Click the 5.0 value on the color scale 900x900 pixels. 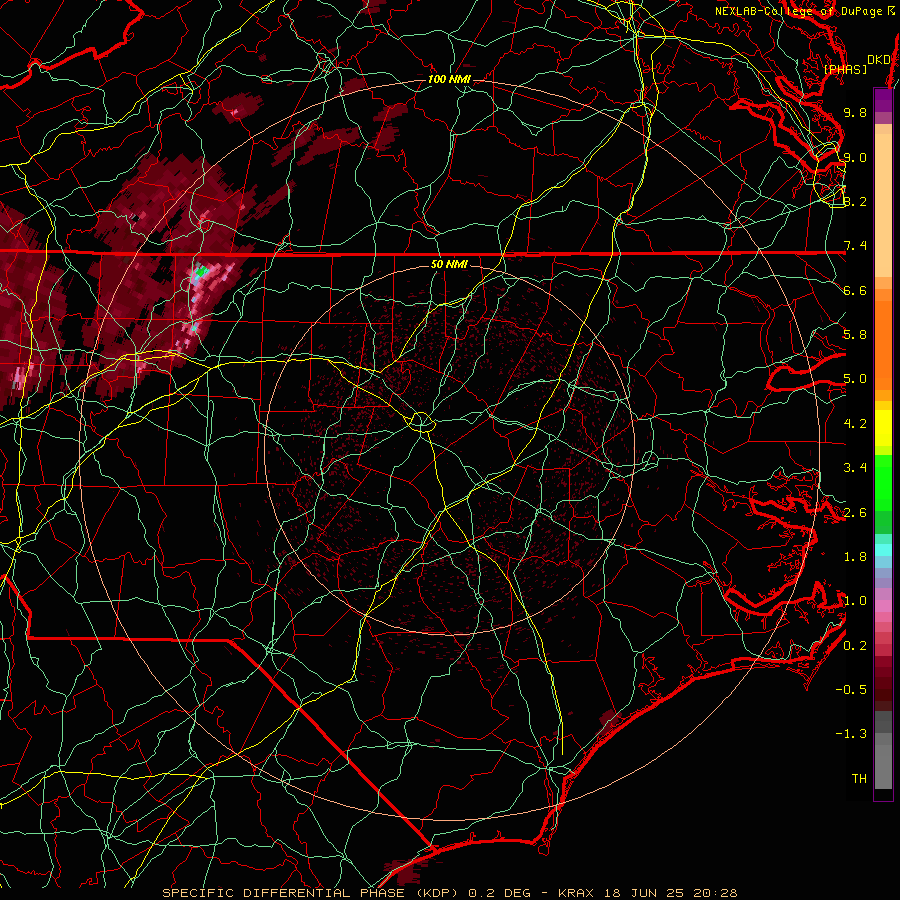point(855,379)
